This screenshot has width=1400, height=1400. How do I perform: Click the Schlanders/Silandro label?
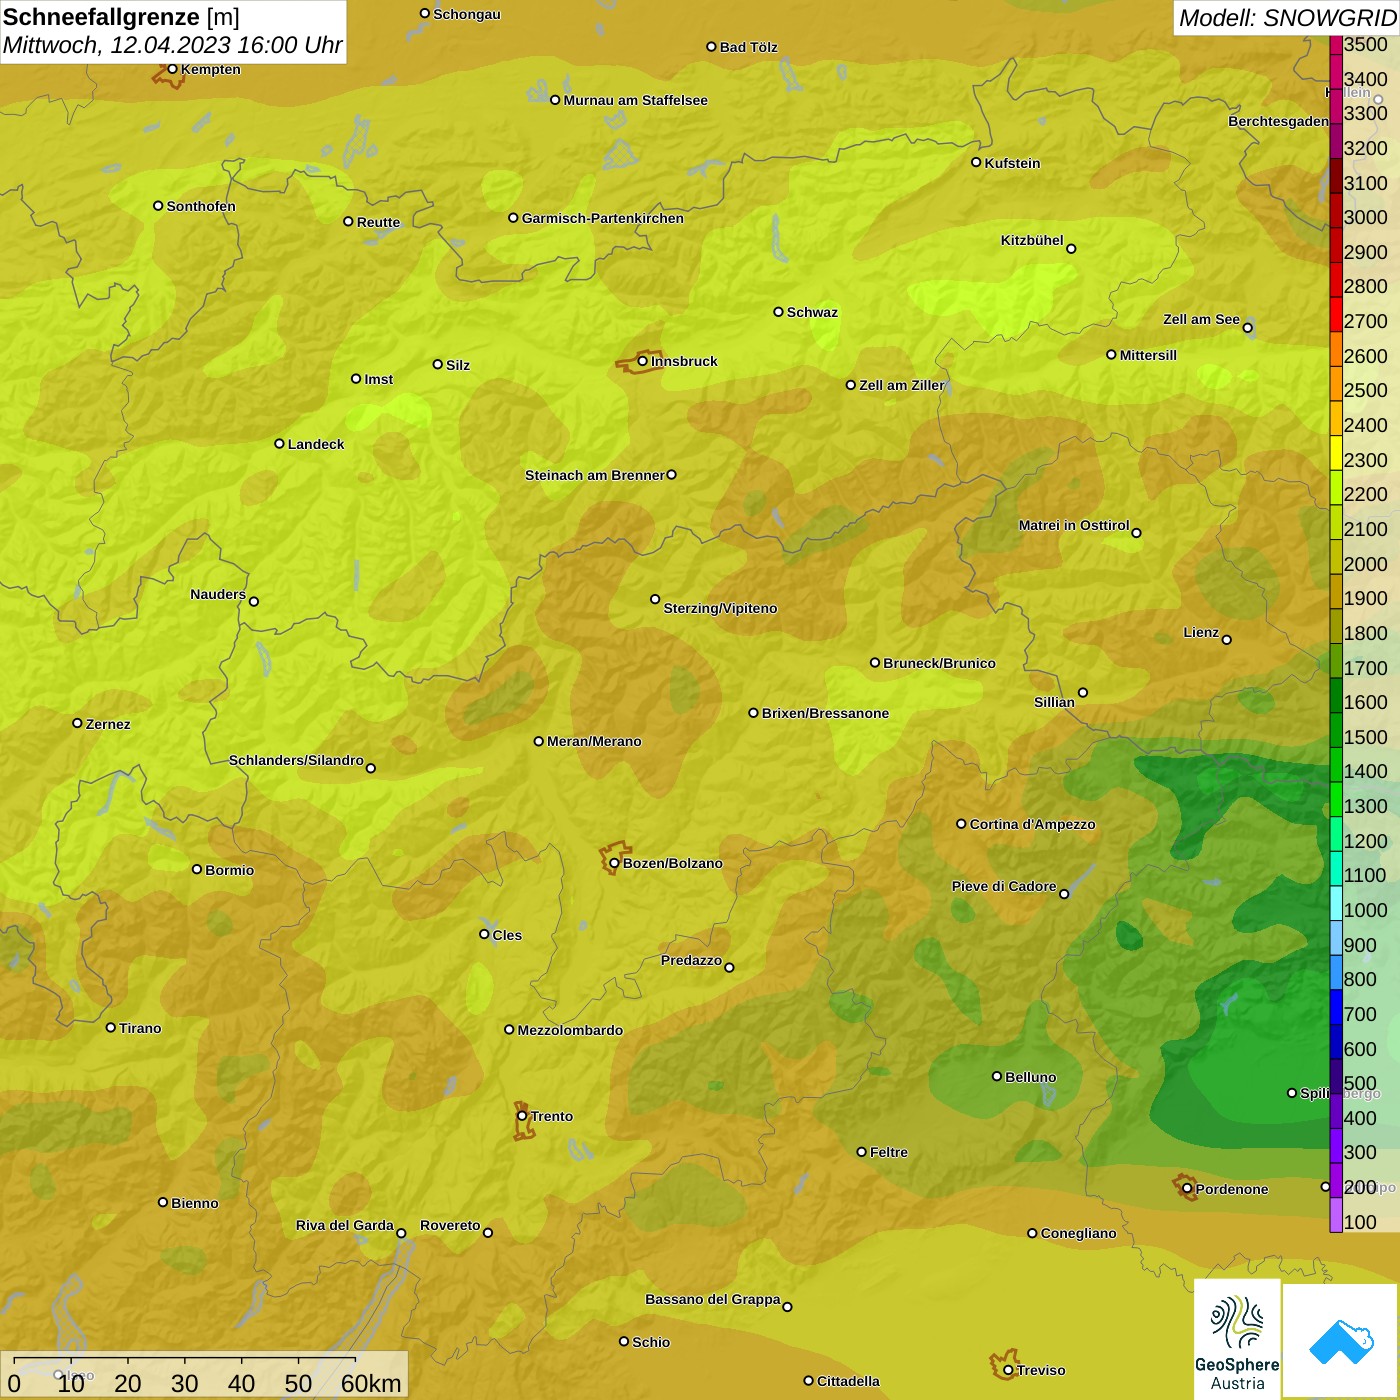[296, 760]
